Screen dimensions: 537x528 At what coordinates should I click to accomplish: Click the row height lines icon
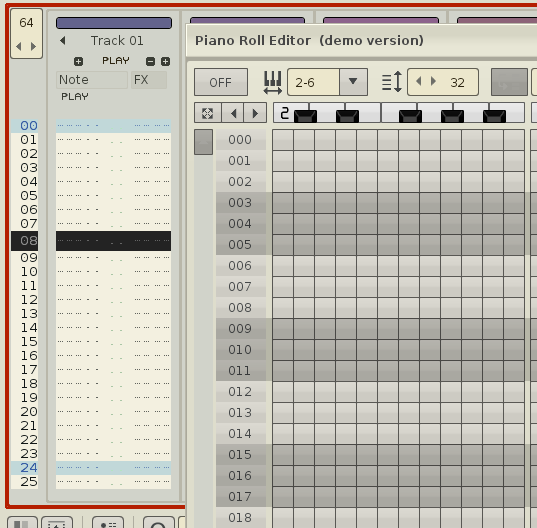(x=392, y=81)
